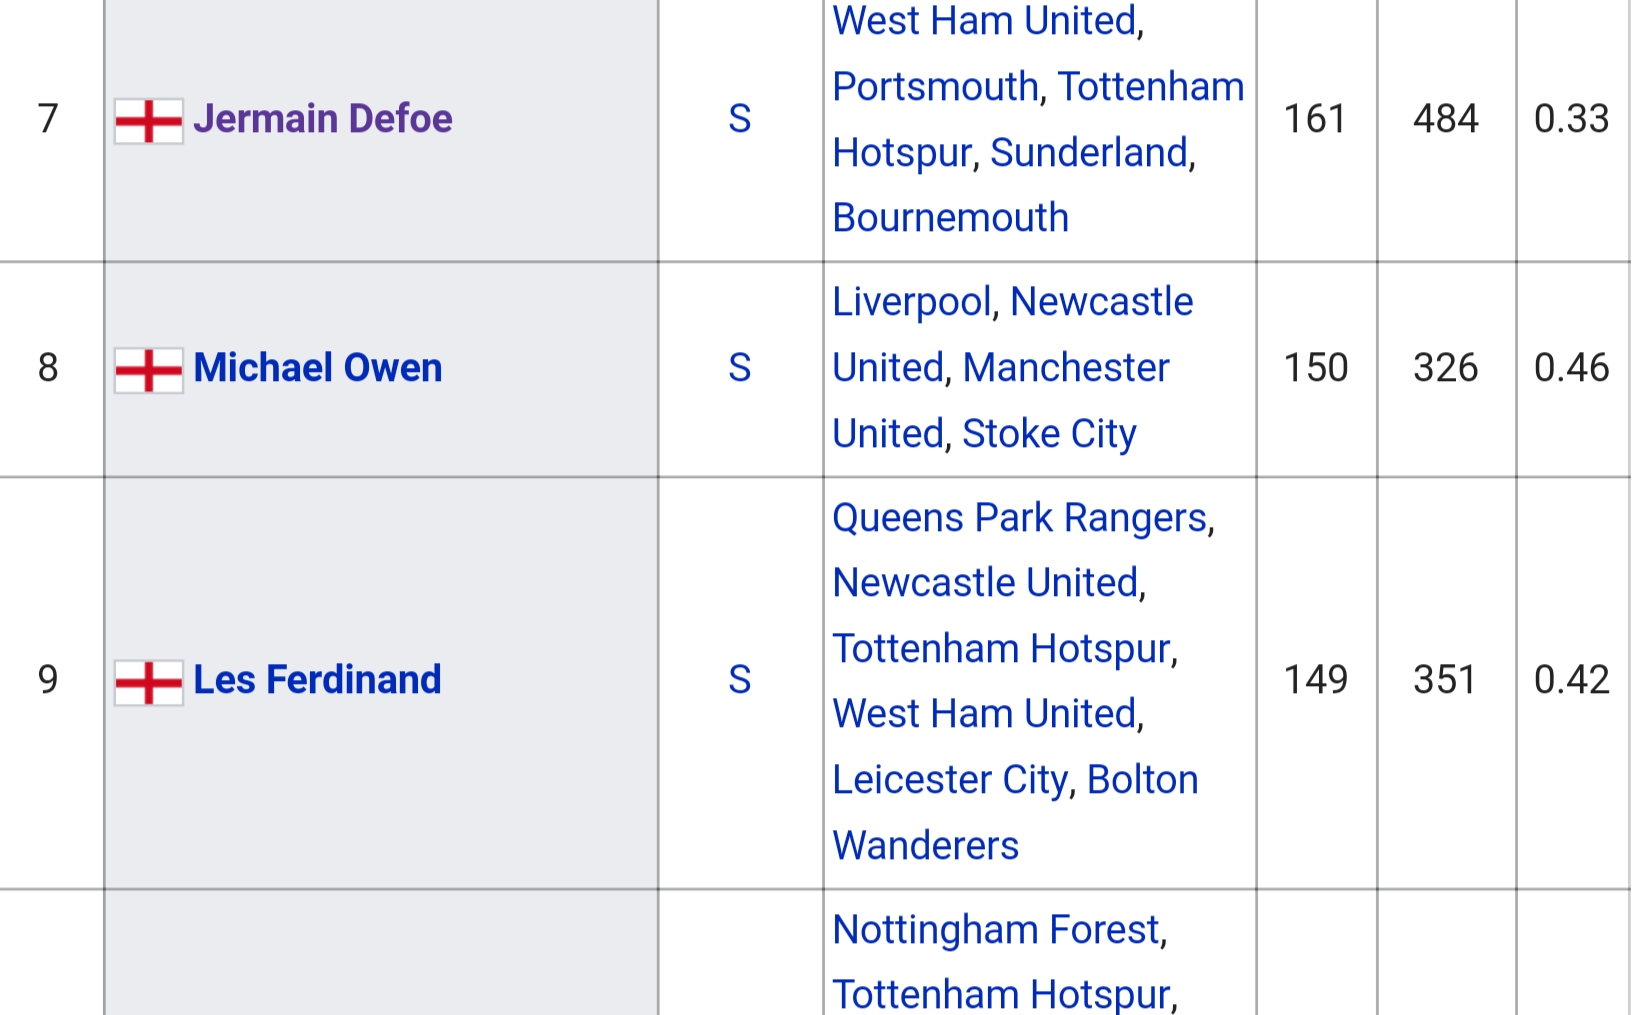Open the Portsmouth club link

[935, 86]
